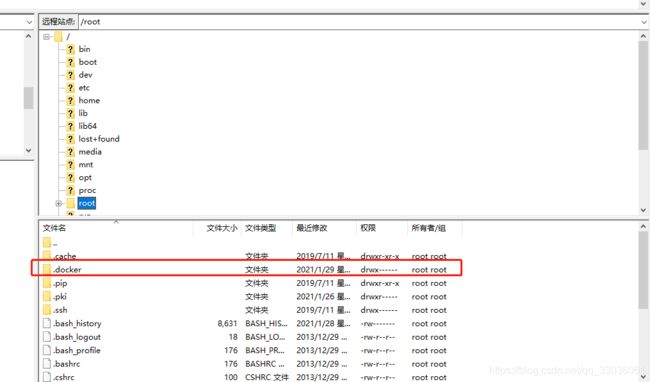The image size is (650, 382).
Task: Click the folder icon of slash node
Action: 58,37
